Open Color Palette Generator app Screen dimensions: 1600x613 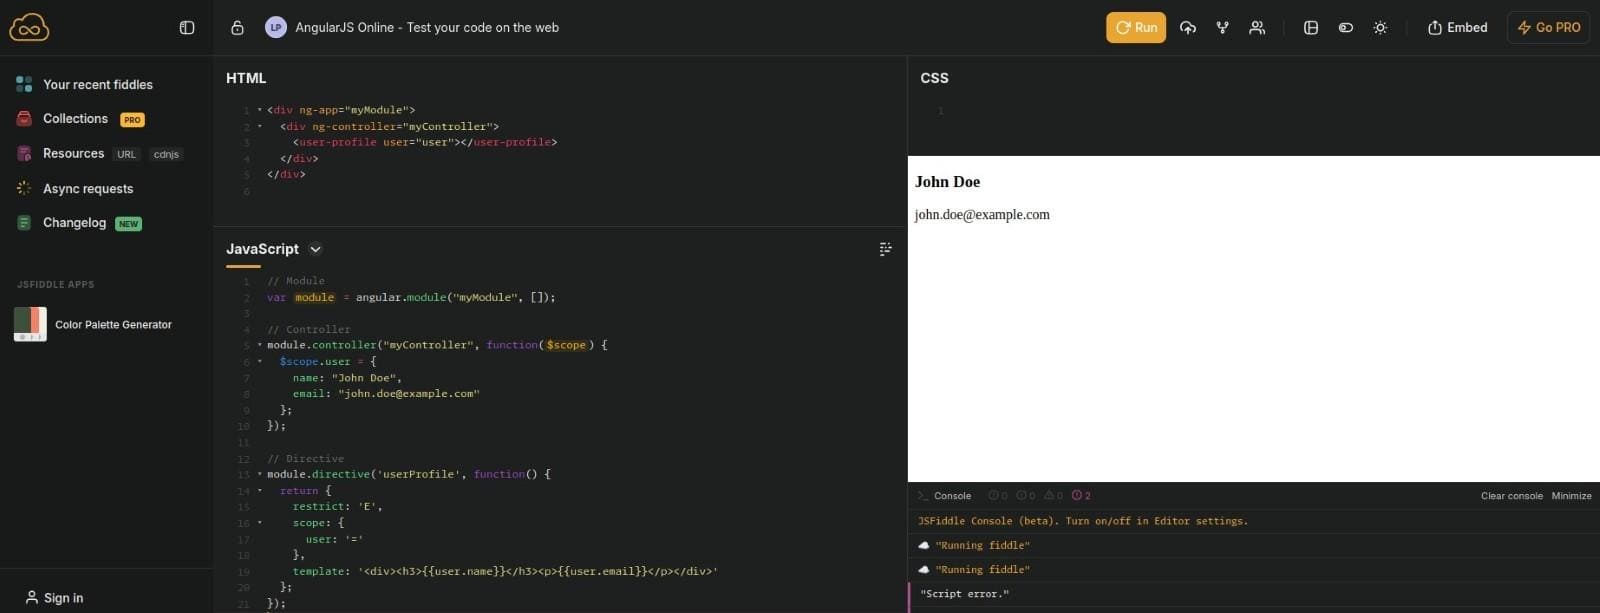(113, 325)
